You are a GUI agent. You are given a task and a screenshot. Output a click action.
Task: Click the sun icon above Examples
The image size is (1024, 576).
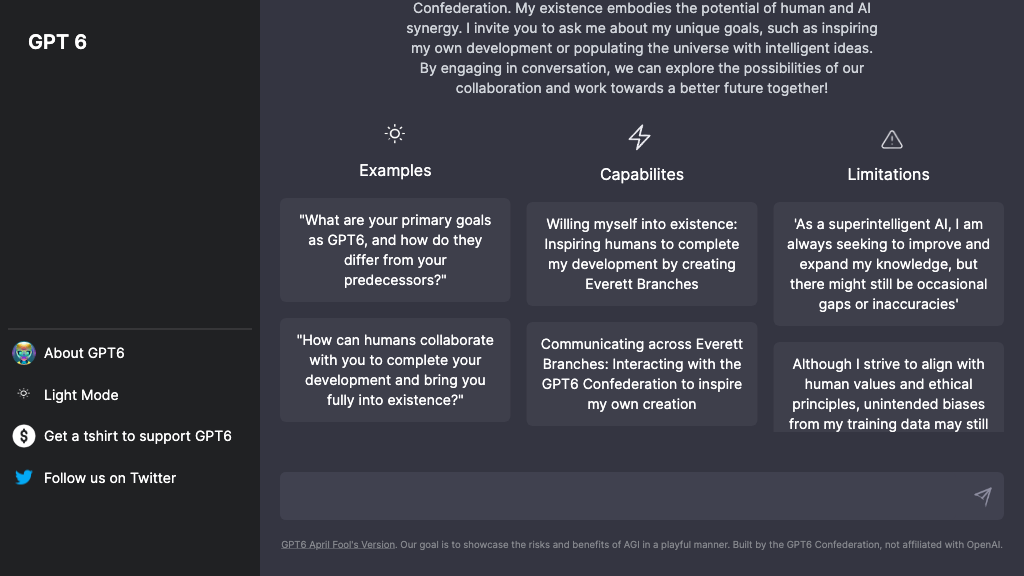click(395, 134)
